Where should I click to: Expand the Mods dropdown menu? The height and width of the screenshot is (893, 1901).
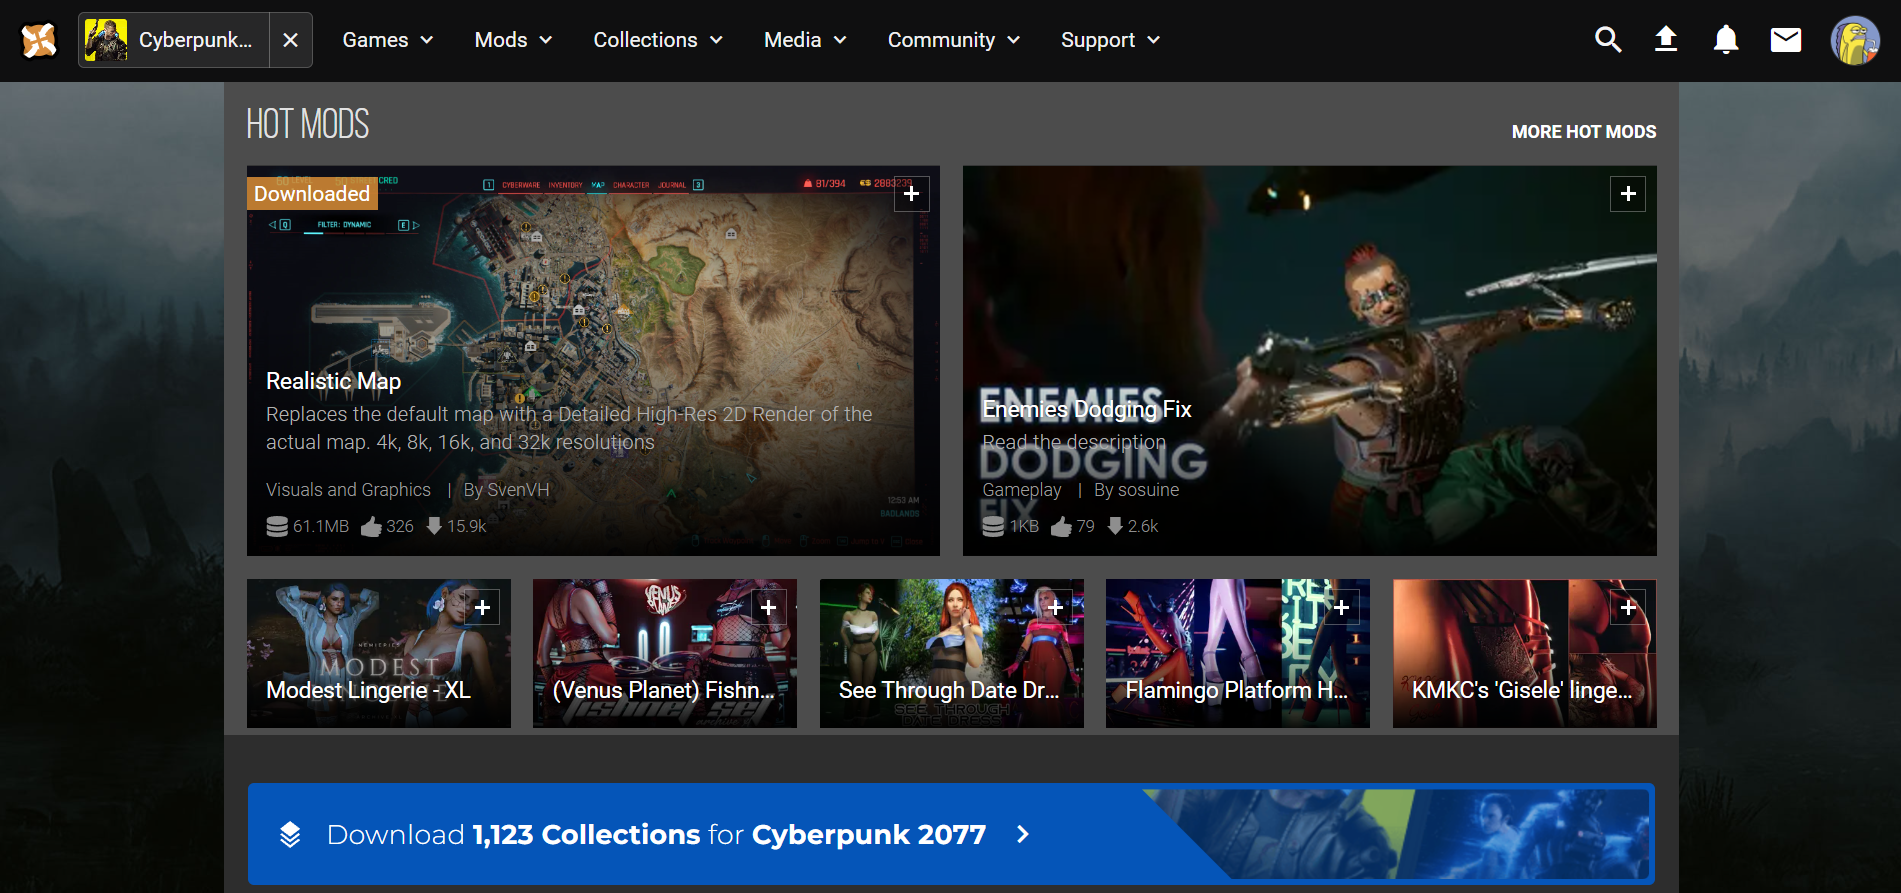(513, 40)
